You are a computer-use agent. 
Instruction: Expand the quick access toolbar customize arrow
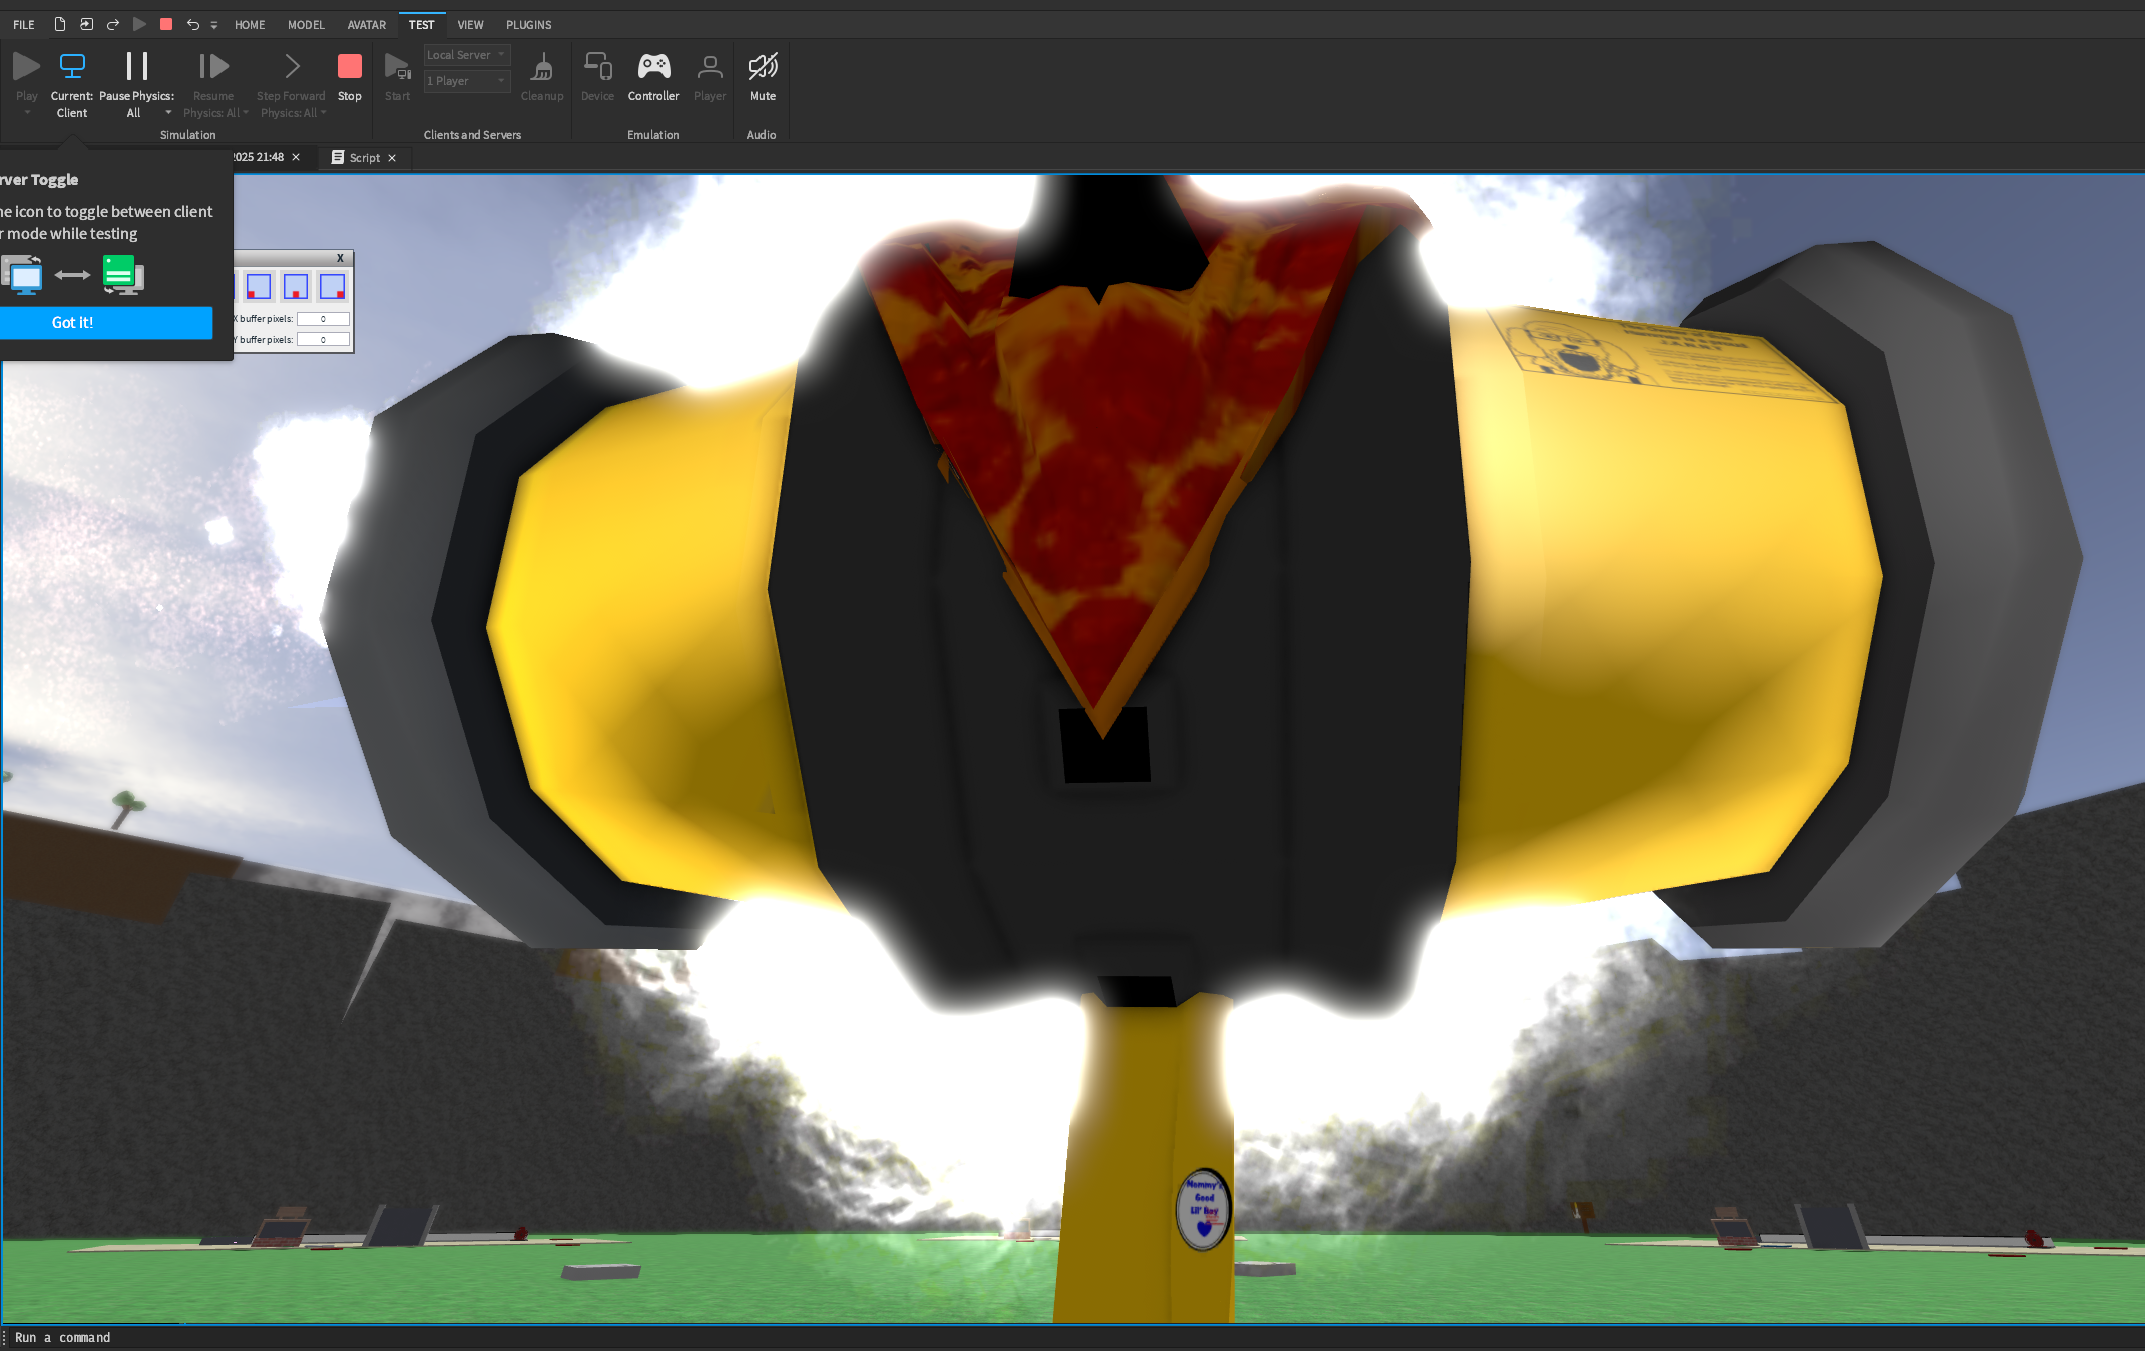[214, 25]
